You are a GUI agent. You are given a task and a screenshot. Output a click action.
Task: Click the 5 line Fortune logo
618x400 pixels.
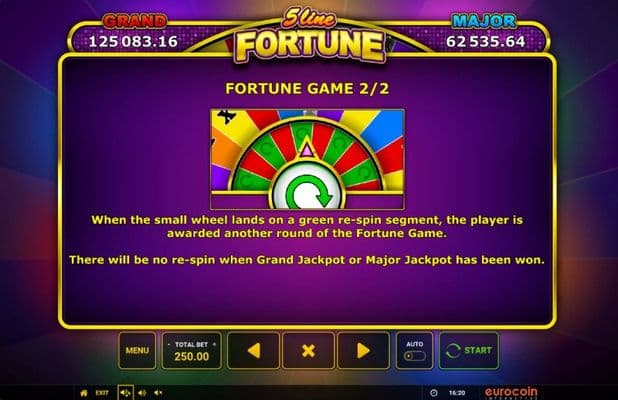click(x=309, y=36)
